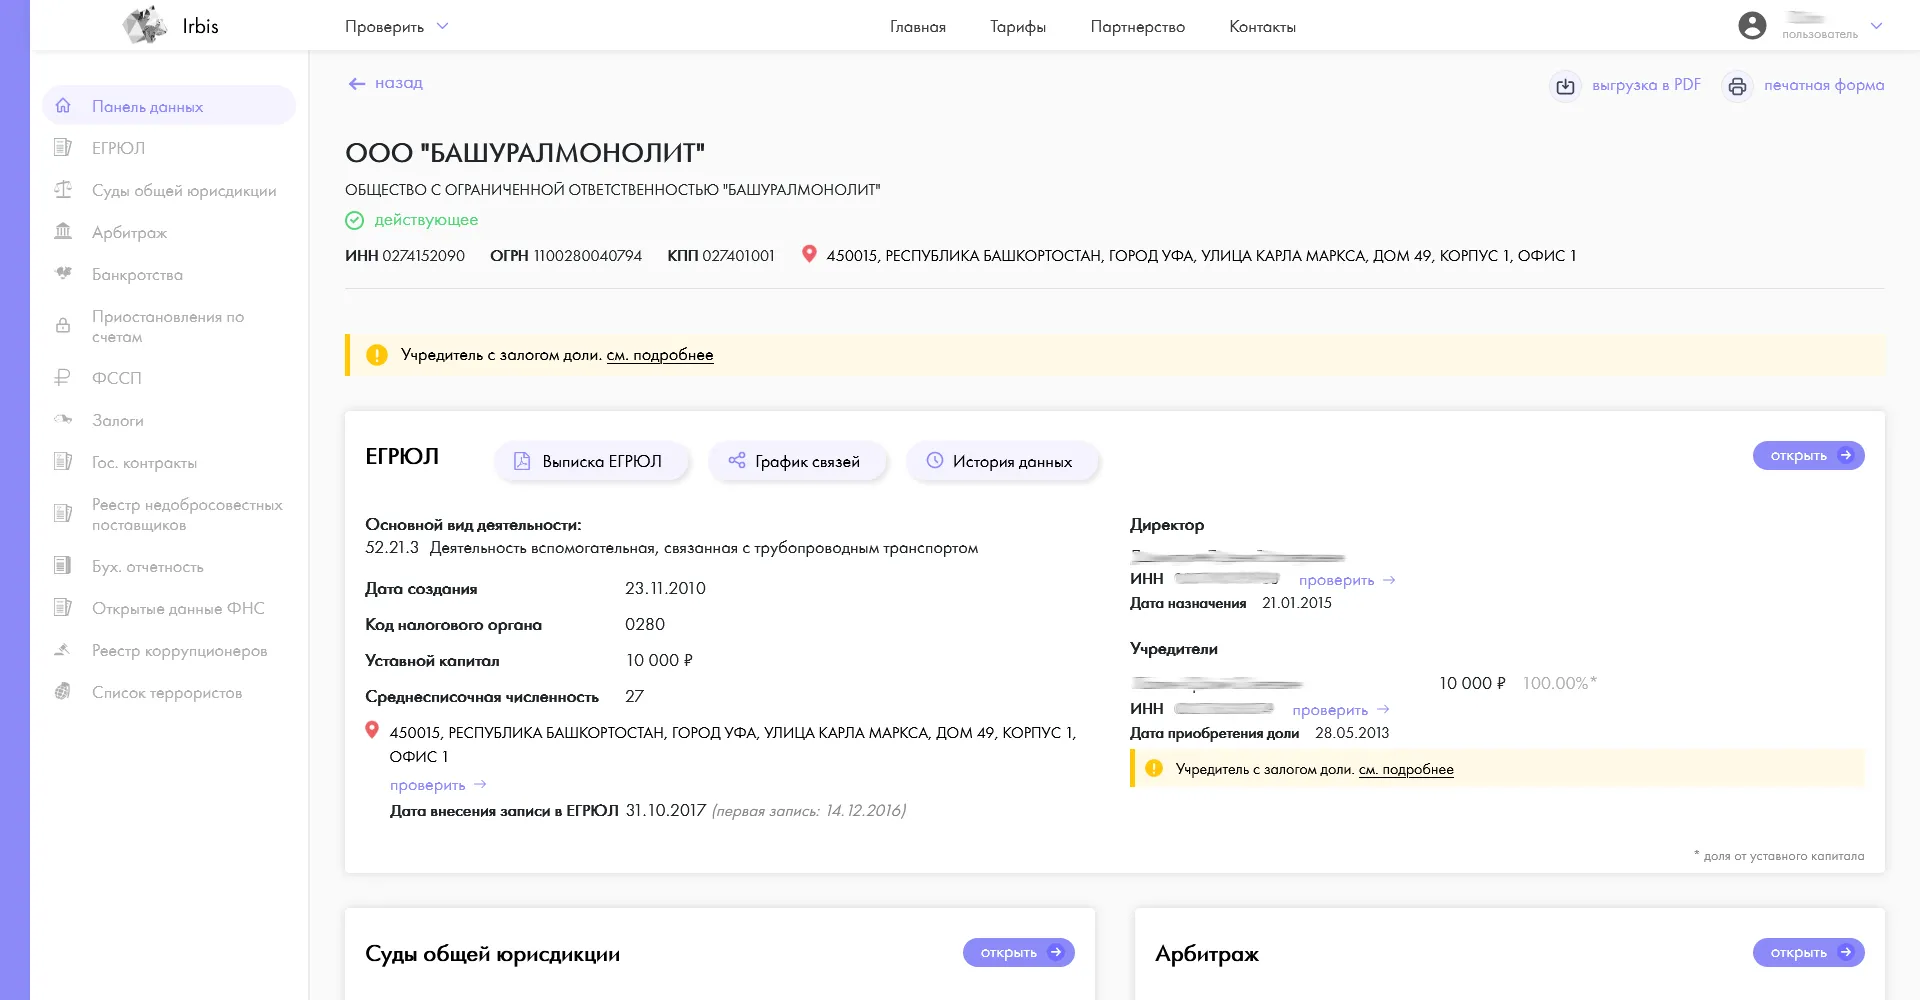Click the ЕГРЮЛ sidebar document icon
The width and height of the screenshot is (1920, 1000).
63,147
